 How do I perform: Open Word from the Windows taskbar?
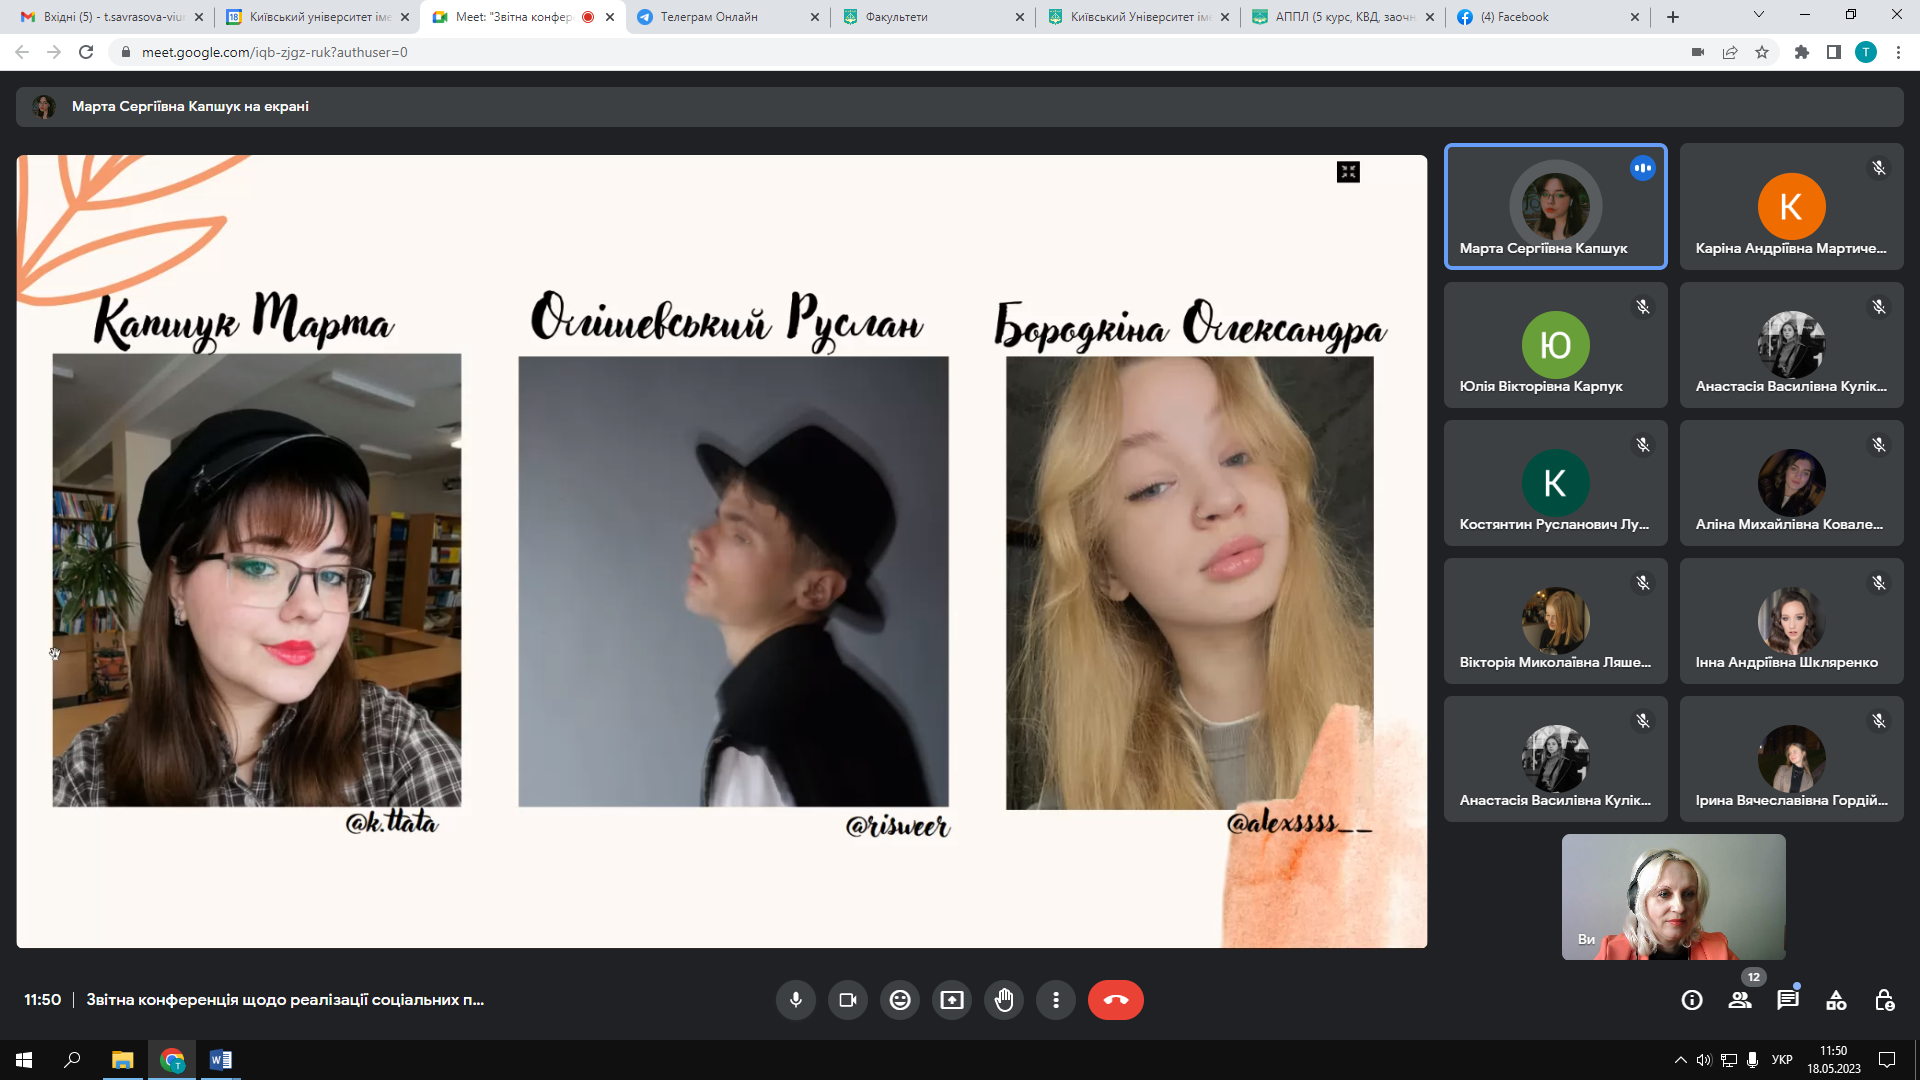(x=221, y=1060)
